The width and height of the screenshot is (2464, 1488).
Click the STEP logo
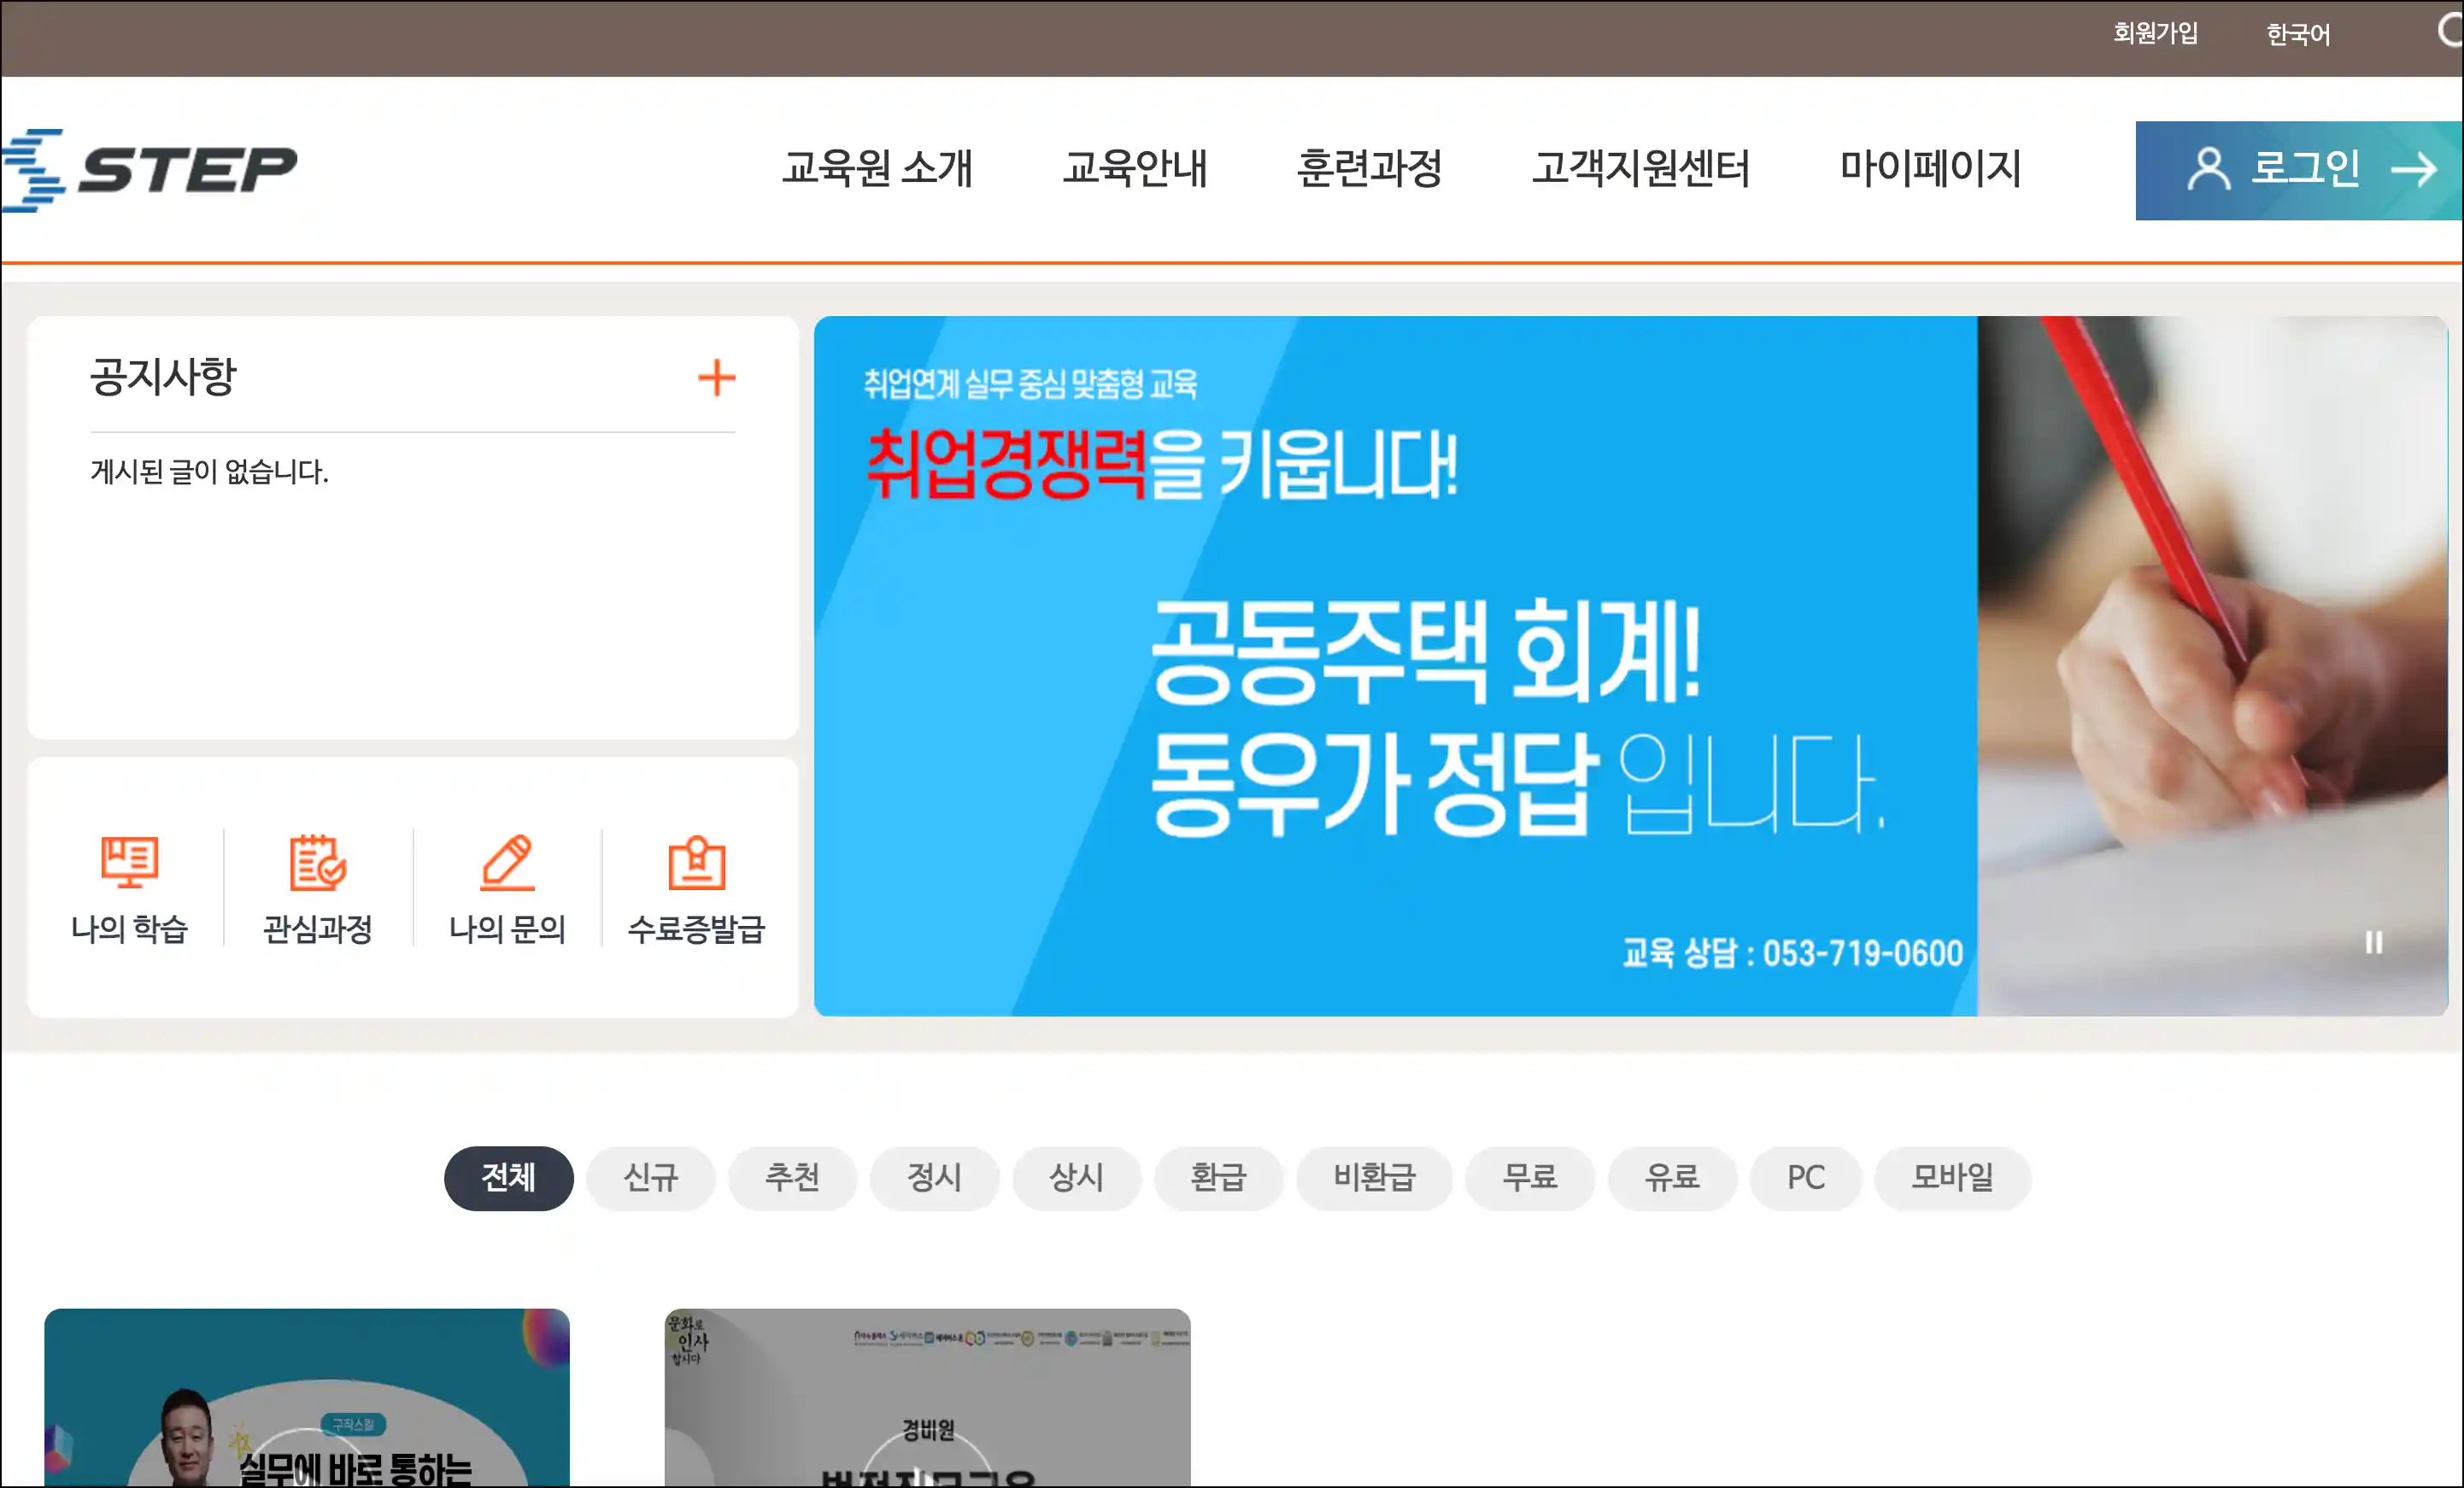point(149,170)
